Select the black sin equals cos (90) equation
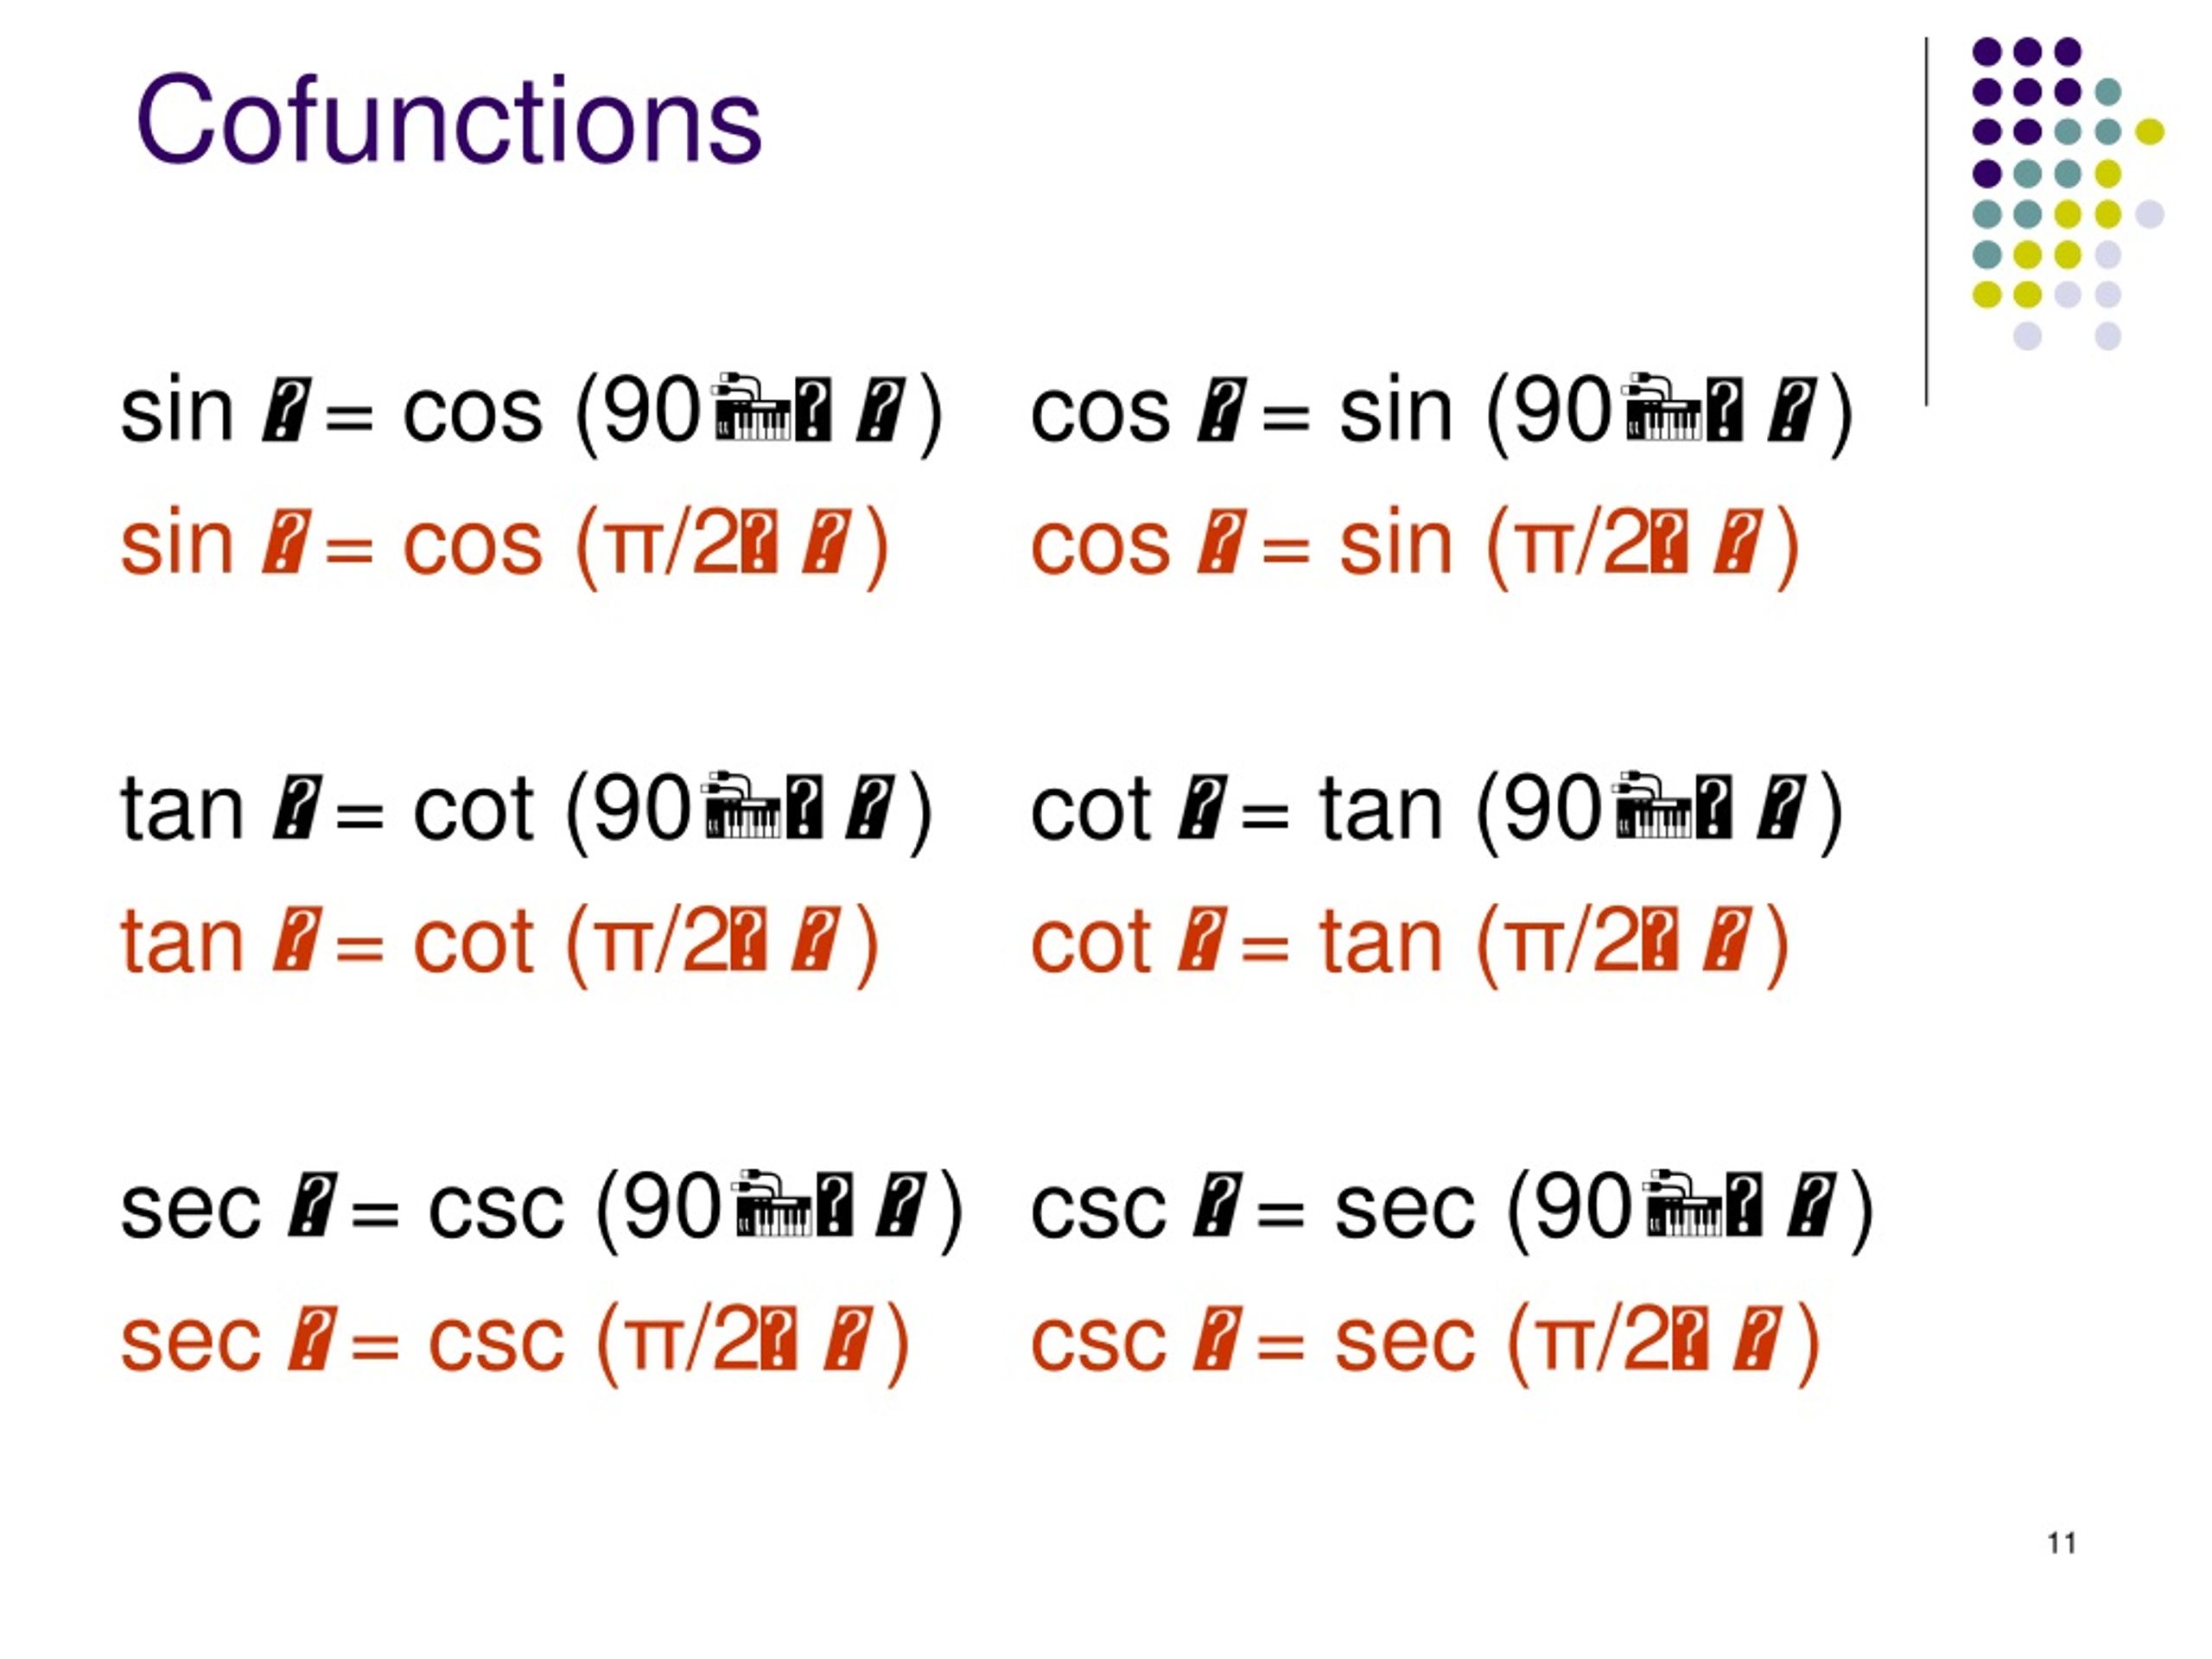This screenshot has width=2212, height=1659. (x=532, y=412)
